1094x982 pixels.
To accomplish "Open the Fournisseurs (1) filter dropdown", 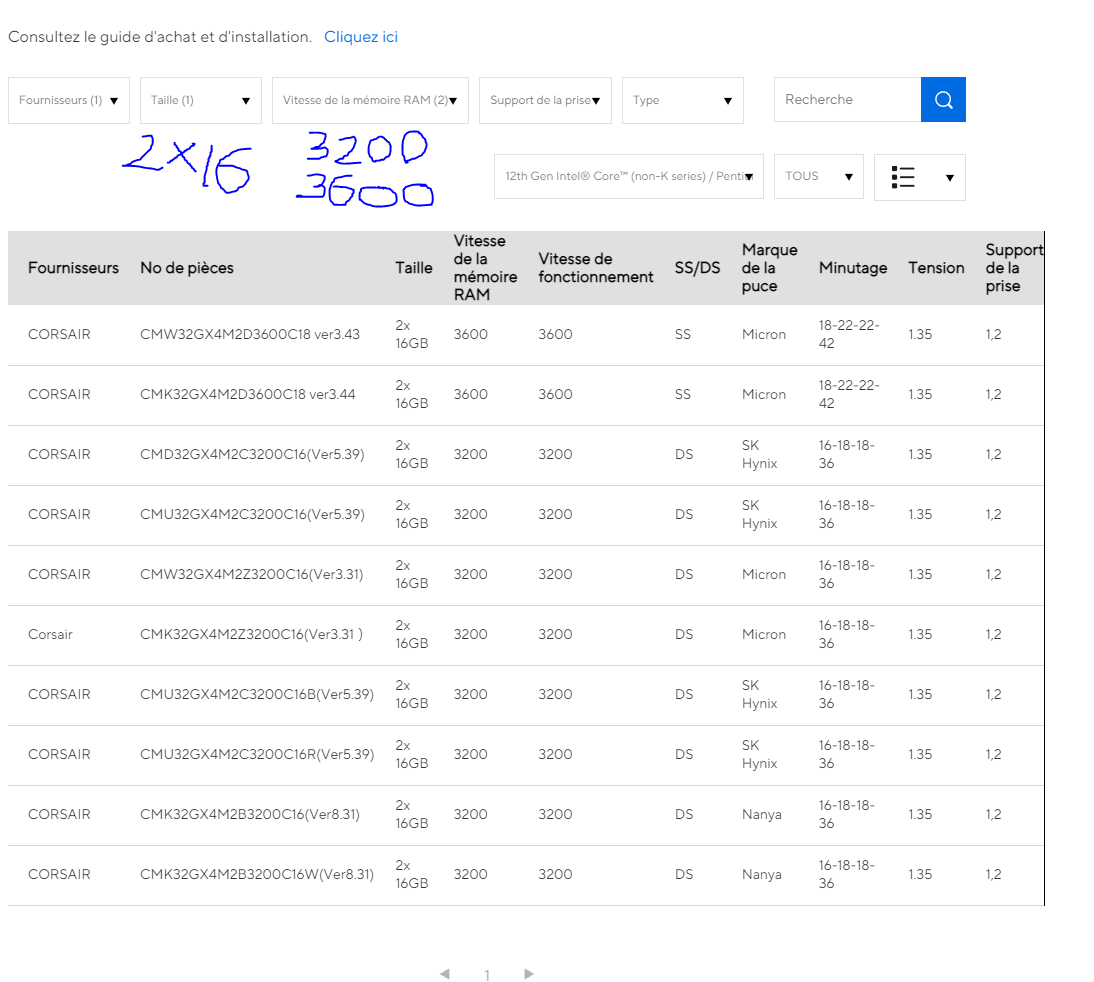I will [x=69, y=101].
